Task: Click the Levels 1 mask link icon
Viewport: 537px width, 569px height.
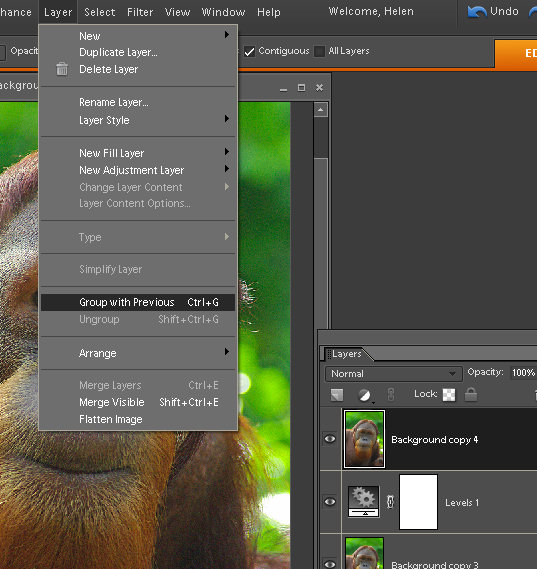Action: point(390,502)
